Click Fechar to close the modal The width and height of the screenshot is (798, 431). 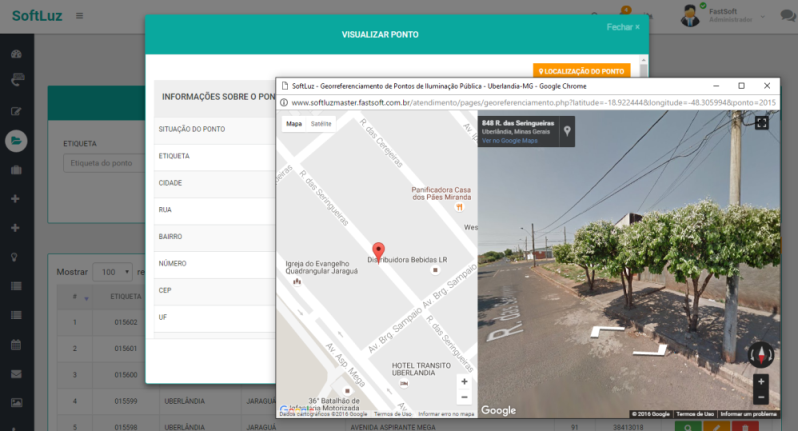(623, 27)
